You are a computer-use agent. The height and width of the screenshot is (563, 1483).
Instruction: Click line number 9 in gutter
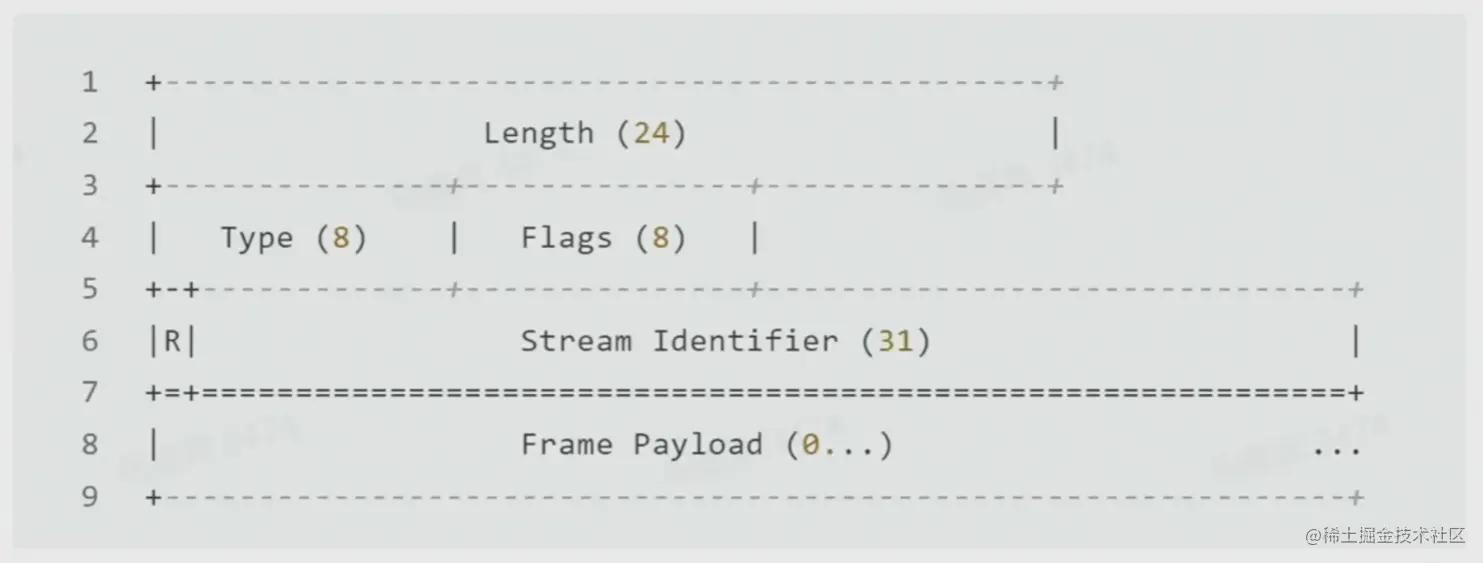[90, 496]
